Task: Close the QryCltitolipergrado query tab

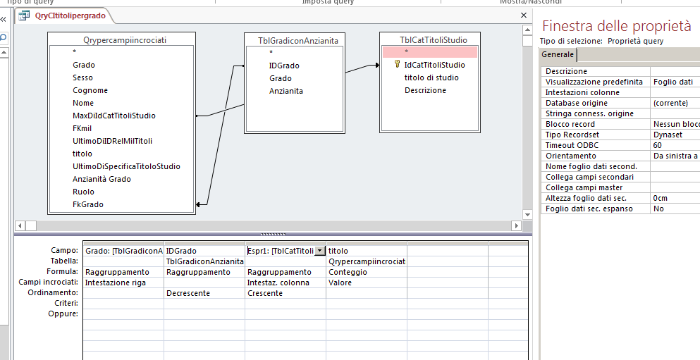Action: 524,16
